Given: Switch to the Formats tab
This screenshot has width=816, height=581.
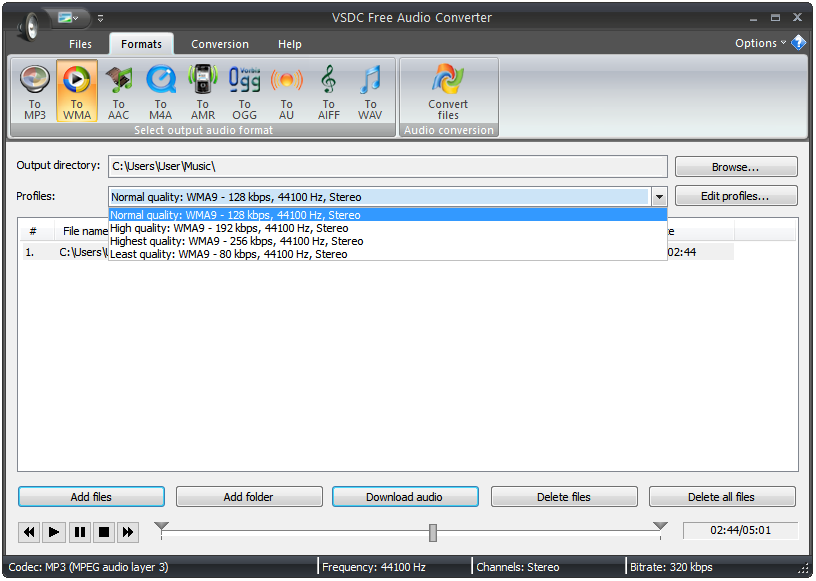Looking at the screenshot, I should click(141, 44).
